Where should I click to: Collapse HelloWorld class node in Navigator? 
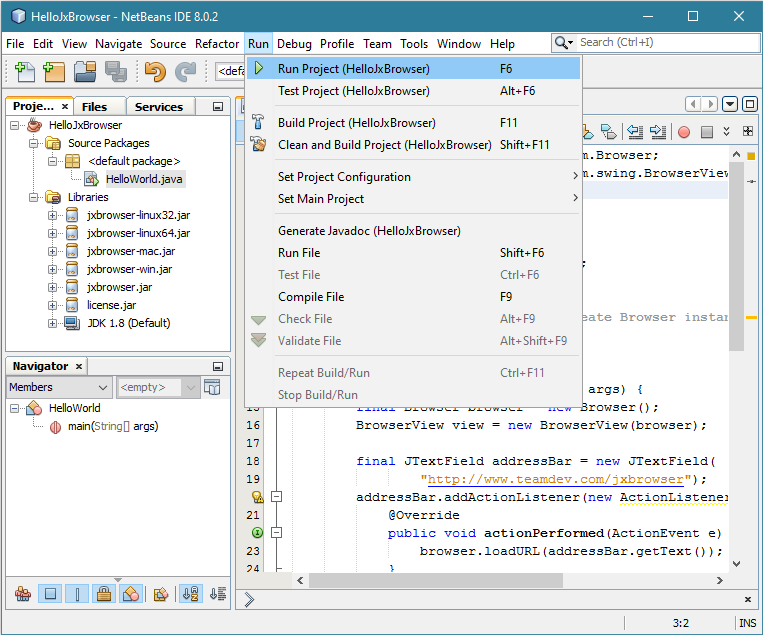[x=15, y=408]
